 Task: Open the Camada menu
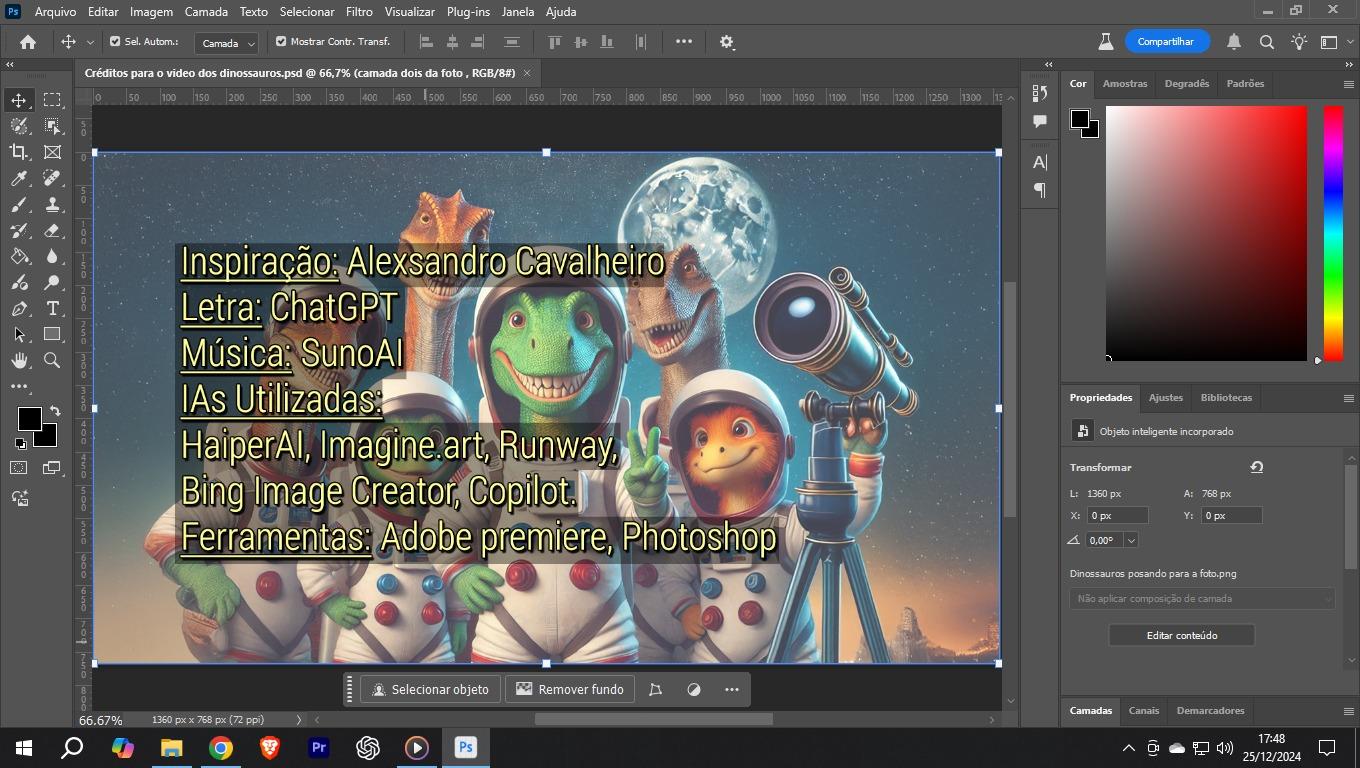pos(206,12)
